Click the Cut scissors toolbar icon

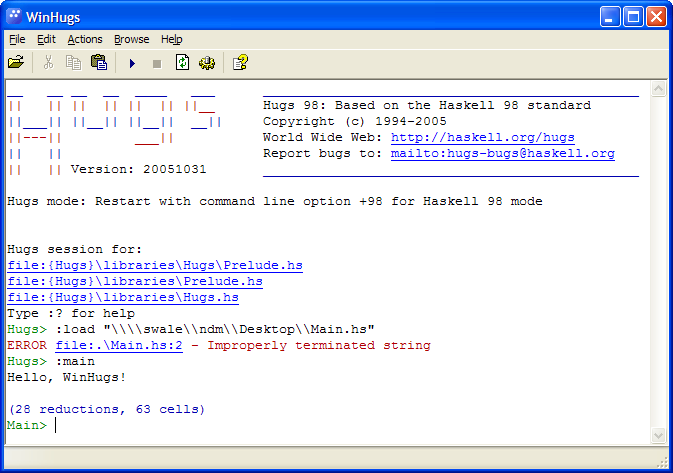pyautogui.click(x=47, y=63)
